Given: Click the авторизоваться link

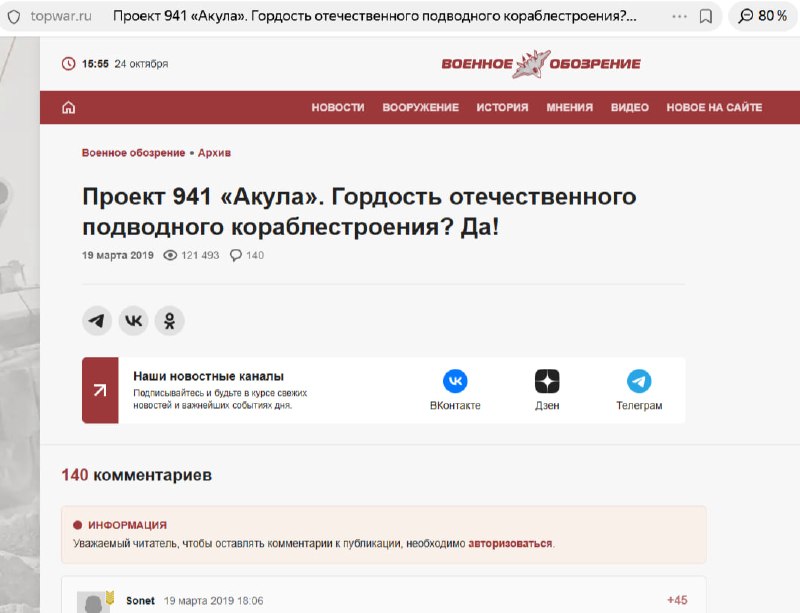Looking at the screenshot, I should coord(510,544).
